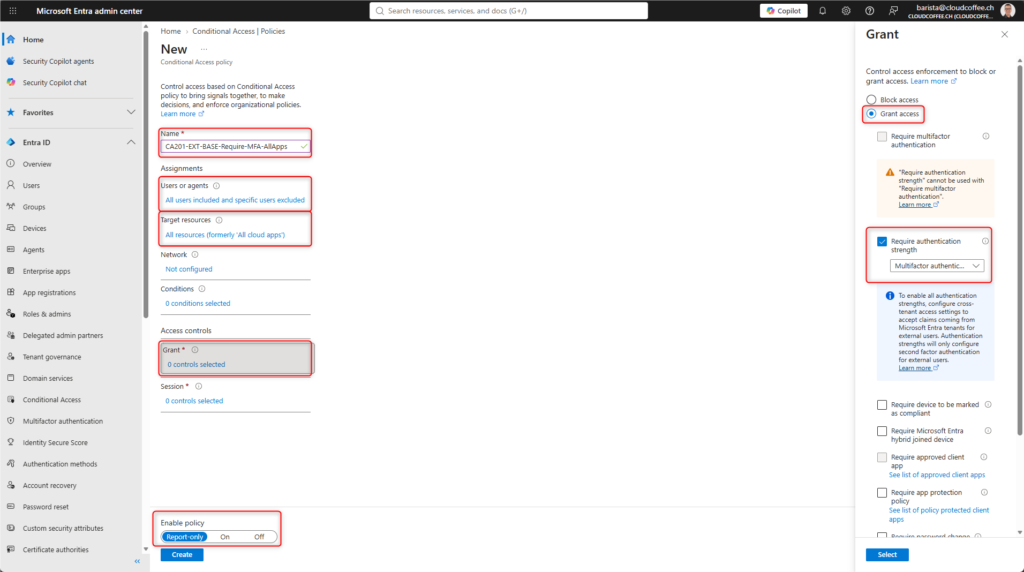Open All users included and specific users excluded
This screenshot has height=572, width=1024.
[235, 200]
